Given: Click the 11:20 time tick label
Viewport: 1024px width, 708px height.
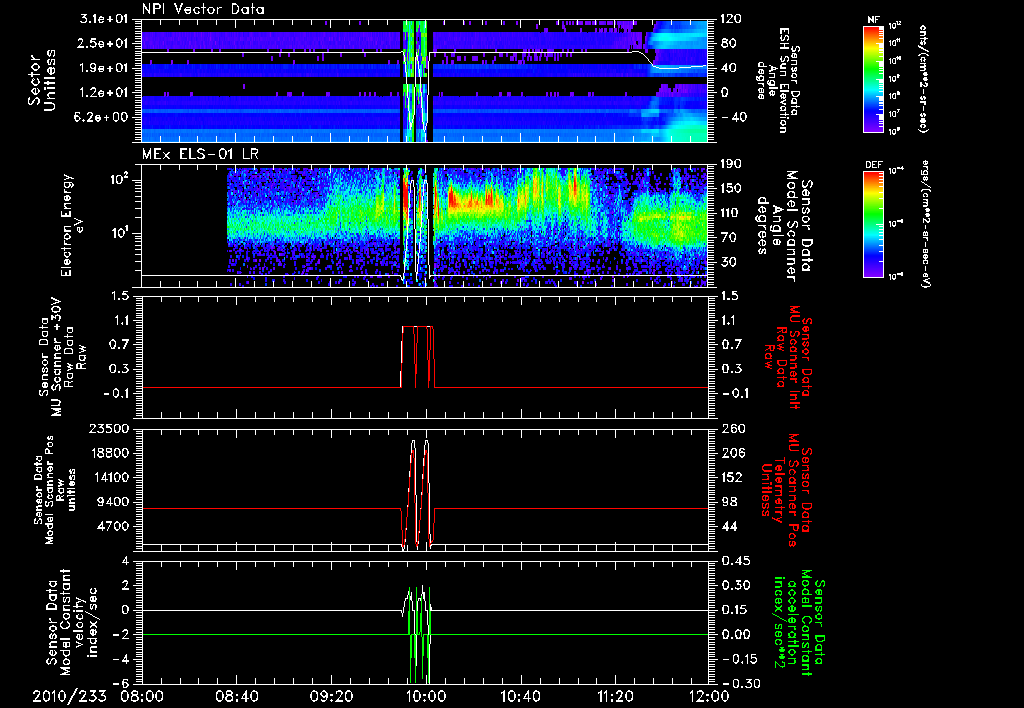Looking at the screenshot, I should [x=615, y=696].
